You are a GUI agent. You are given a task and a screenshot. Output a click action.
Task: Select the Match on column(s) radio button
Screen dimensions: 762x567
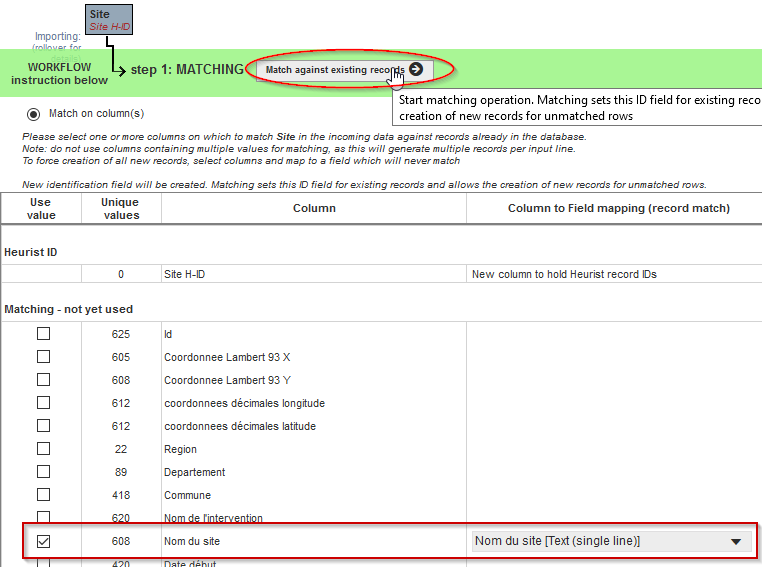point(34,114)
